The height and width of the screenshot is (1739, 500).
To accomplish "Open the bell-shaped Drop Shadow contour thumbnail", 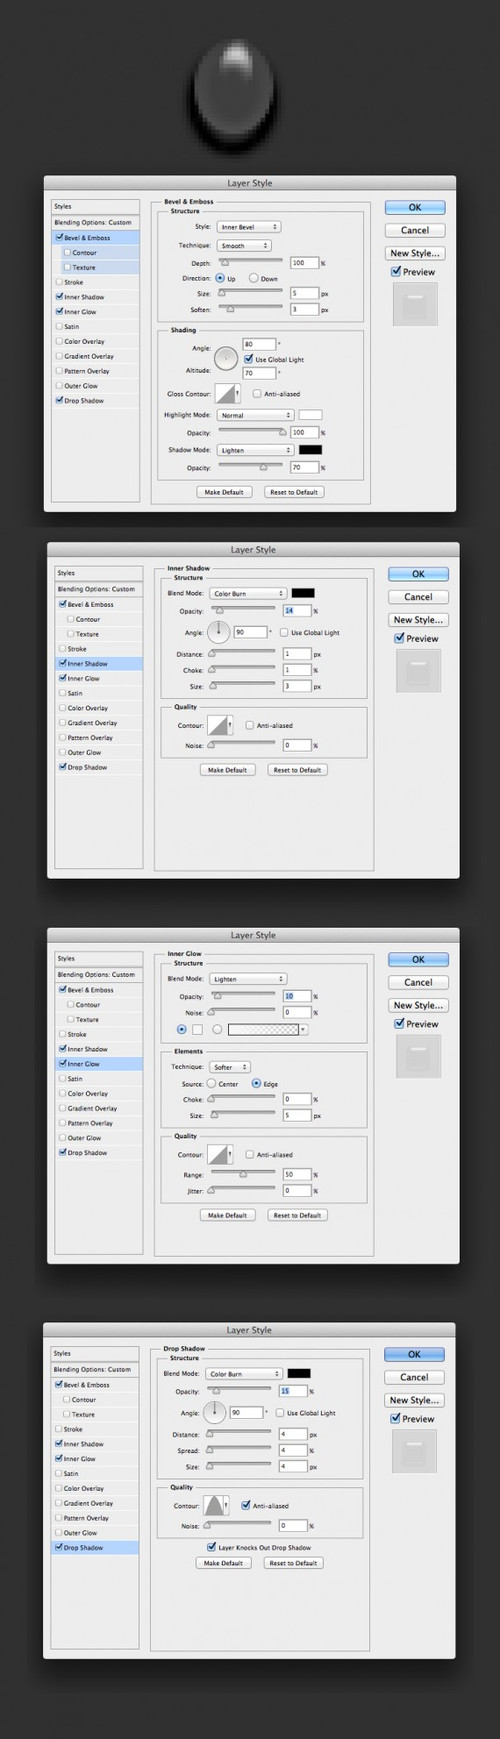I will point(216,1505).
